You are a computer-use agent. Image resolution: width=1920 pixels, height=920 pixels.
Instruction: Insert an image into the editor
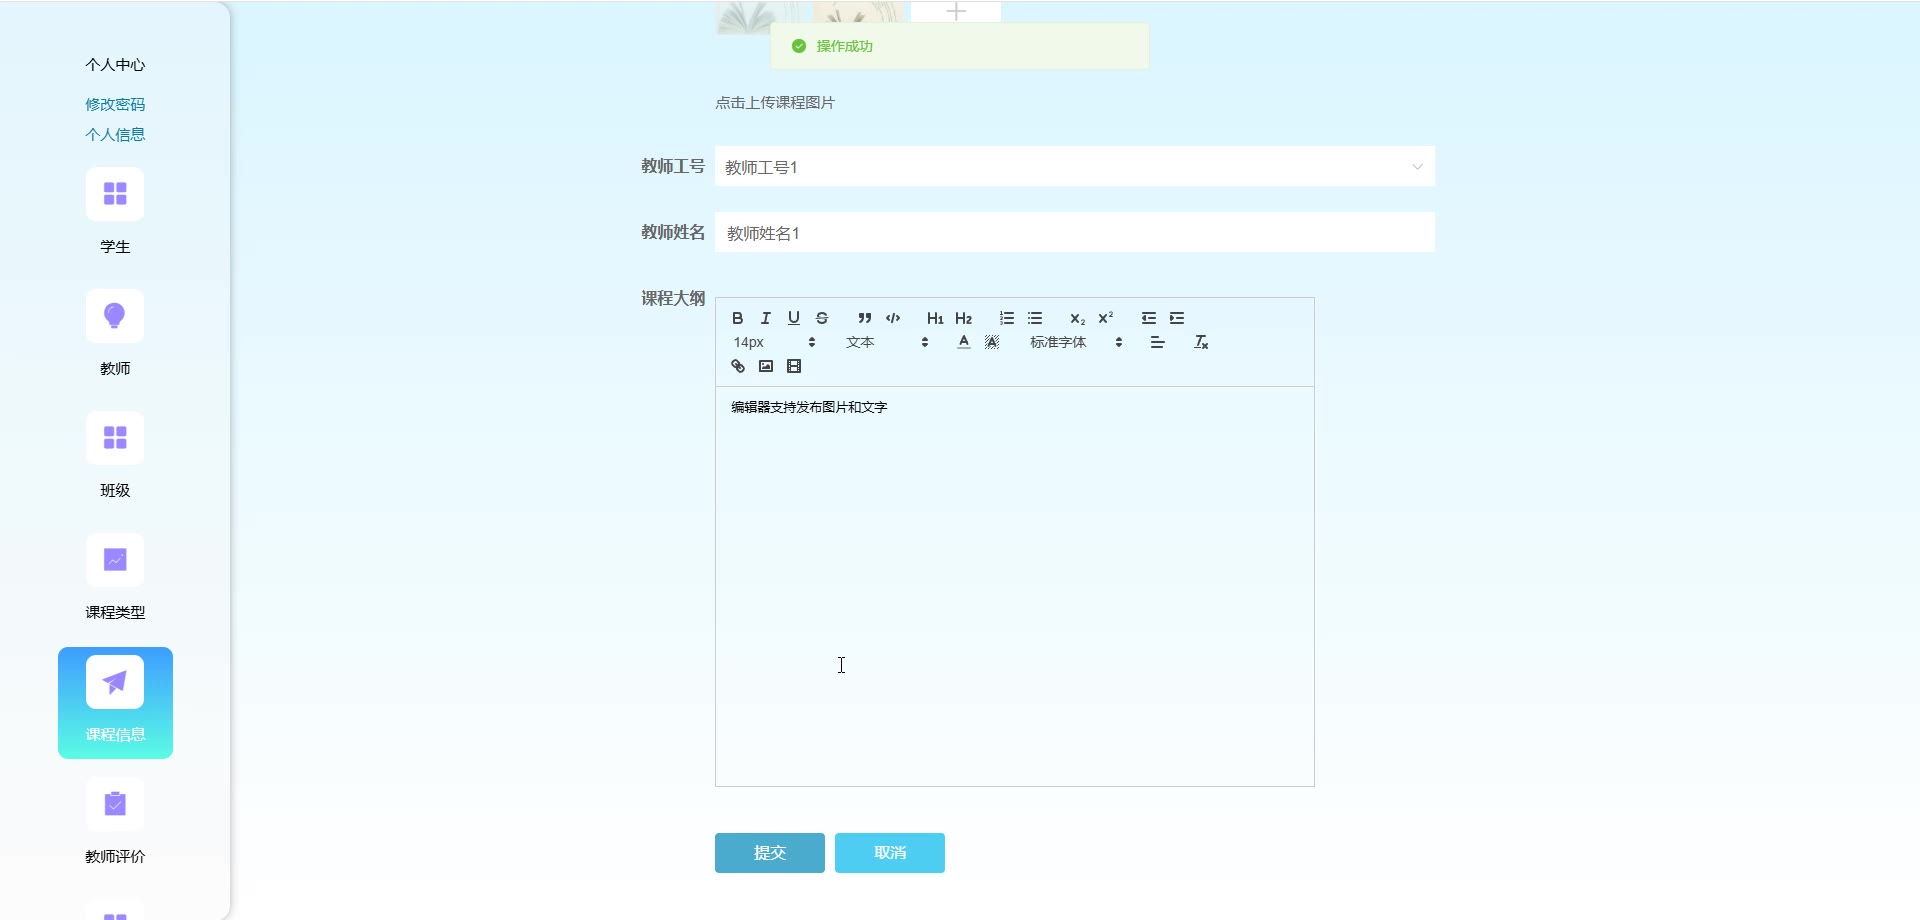pos(766,366)
